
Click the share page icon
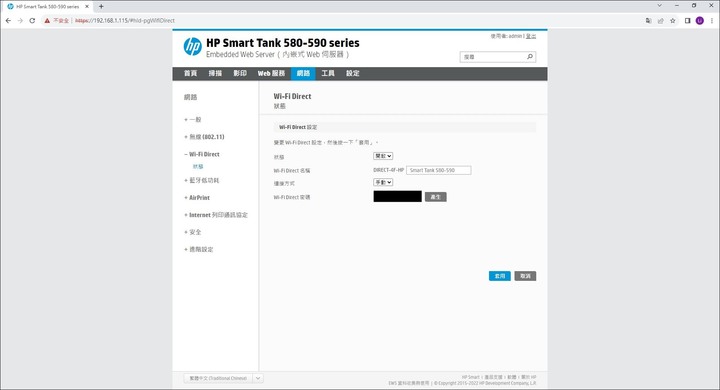pyautogui.click(x=661, y=21)
